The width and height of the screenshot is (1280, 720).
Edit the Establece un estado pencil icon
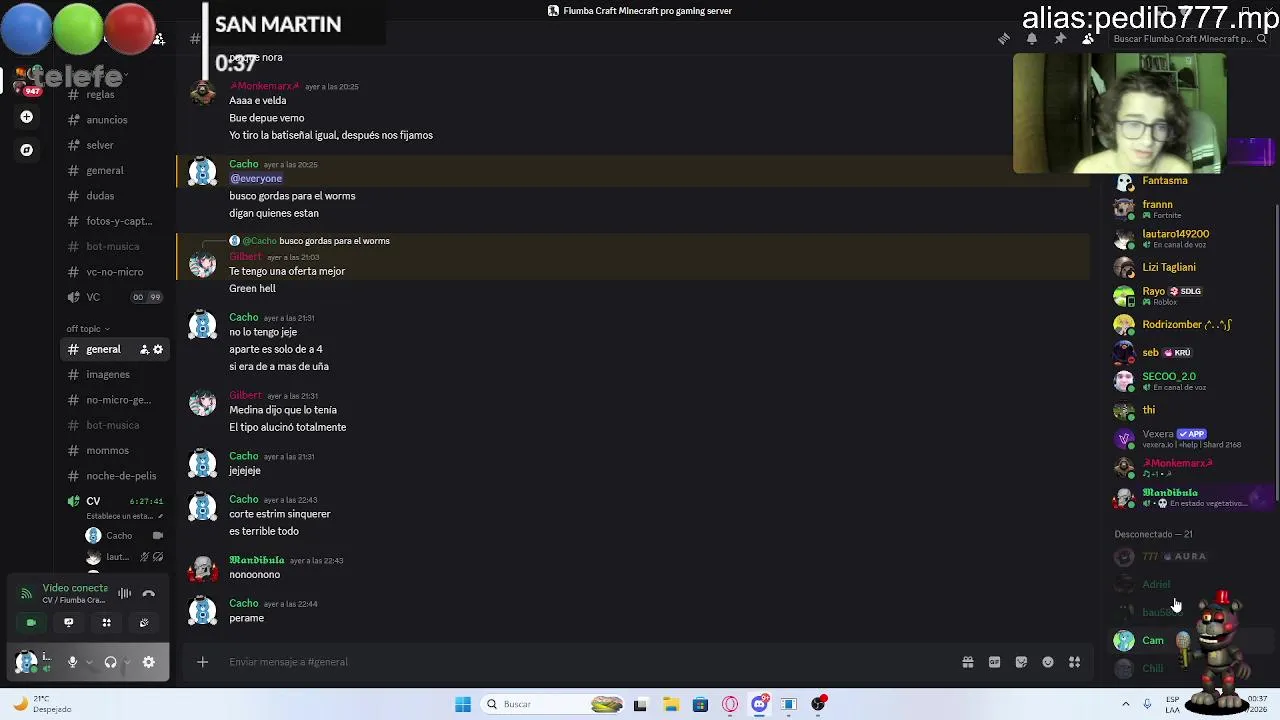pos(159,516)
